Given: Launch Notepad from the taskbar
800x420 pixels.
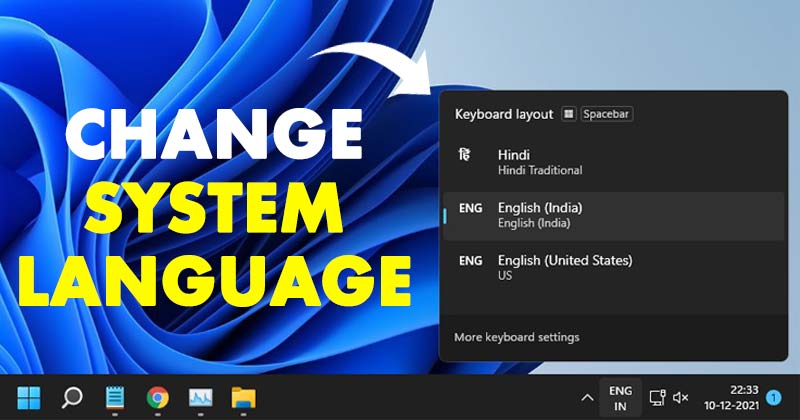Looking at the screenshot, I should (x=115, y=398).
